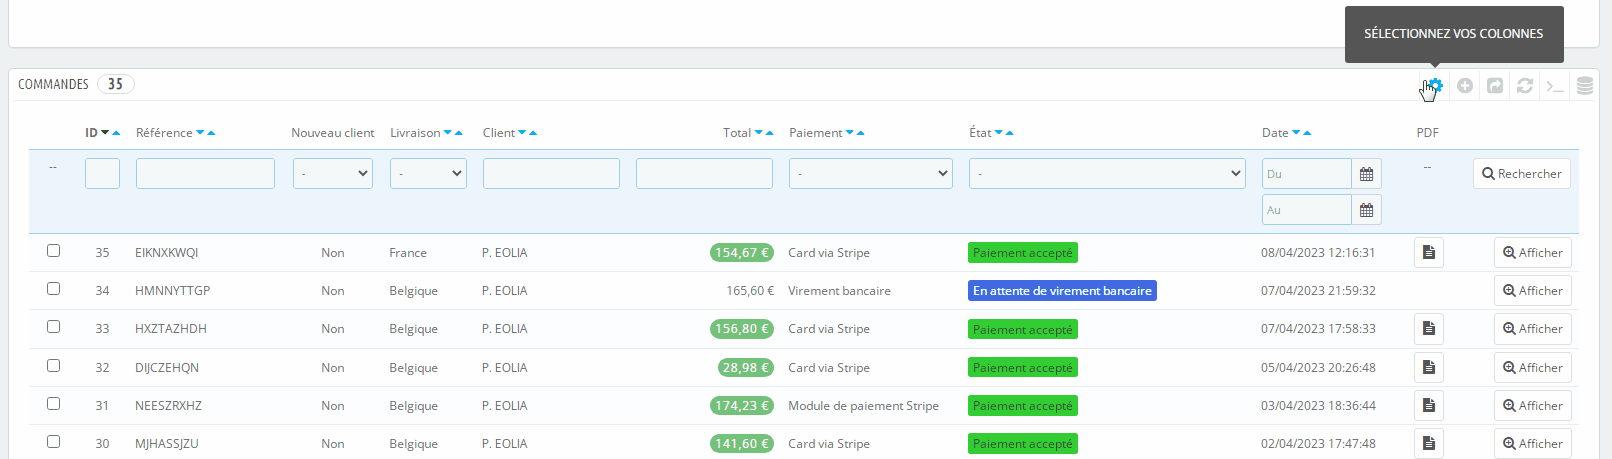1612x459 pixels.
Task: Click Afficher for order NEESZRXHZ
Action: point(1533,406)
